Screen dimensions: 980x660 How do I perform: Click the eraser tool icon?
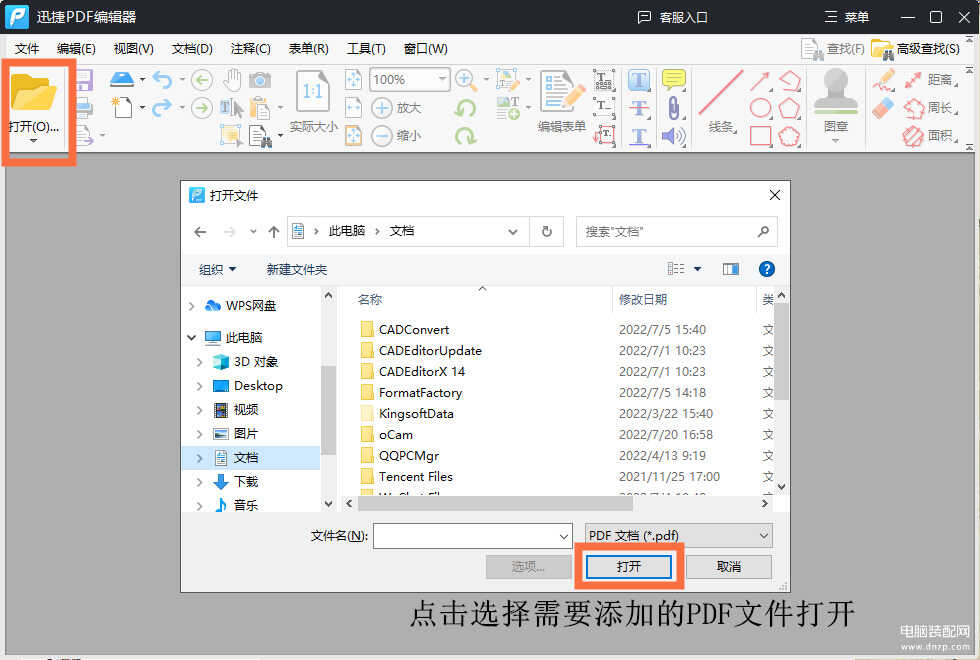point(883,108)
